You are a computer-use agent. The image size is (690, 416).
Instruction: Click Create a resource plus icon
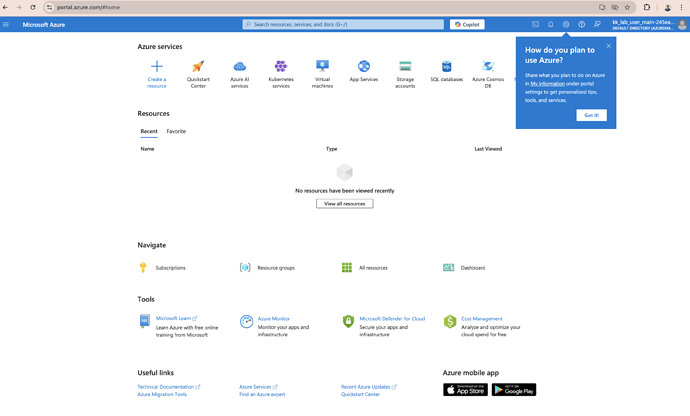(x=157, y=66)
